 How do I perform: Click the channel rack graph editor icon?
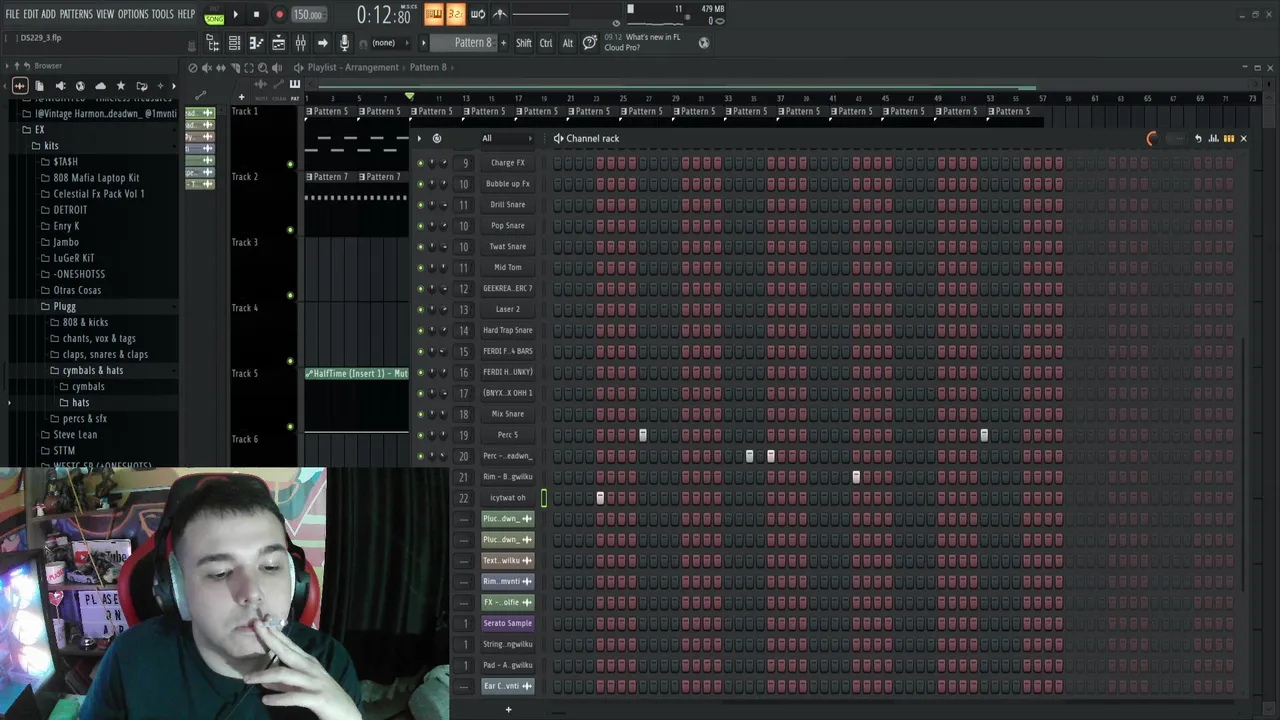[x=1213, y=138]
